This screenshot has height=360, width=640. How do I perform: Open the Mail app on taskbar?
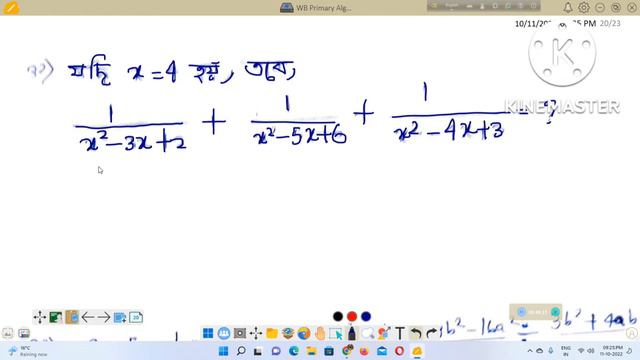[382, 351]
